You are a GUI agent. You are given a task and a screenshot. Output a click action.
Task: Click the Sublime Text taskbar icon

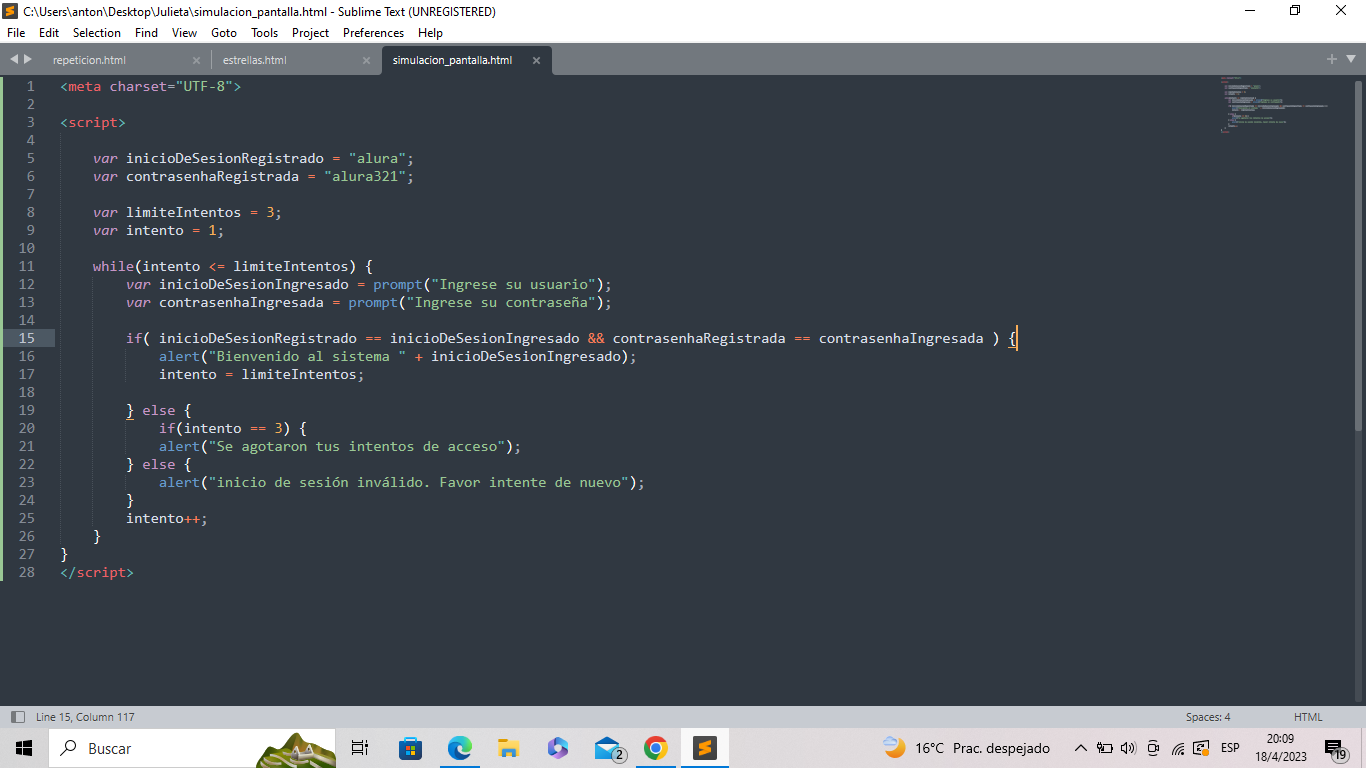click(x=705, y=748)
